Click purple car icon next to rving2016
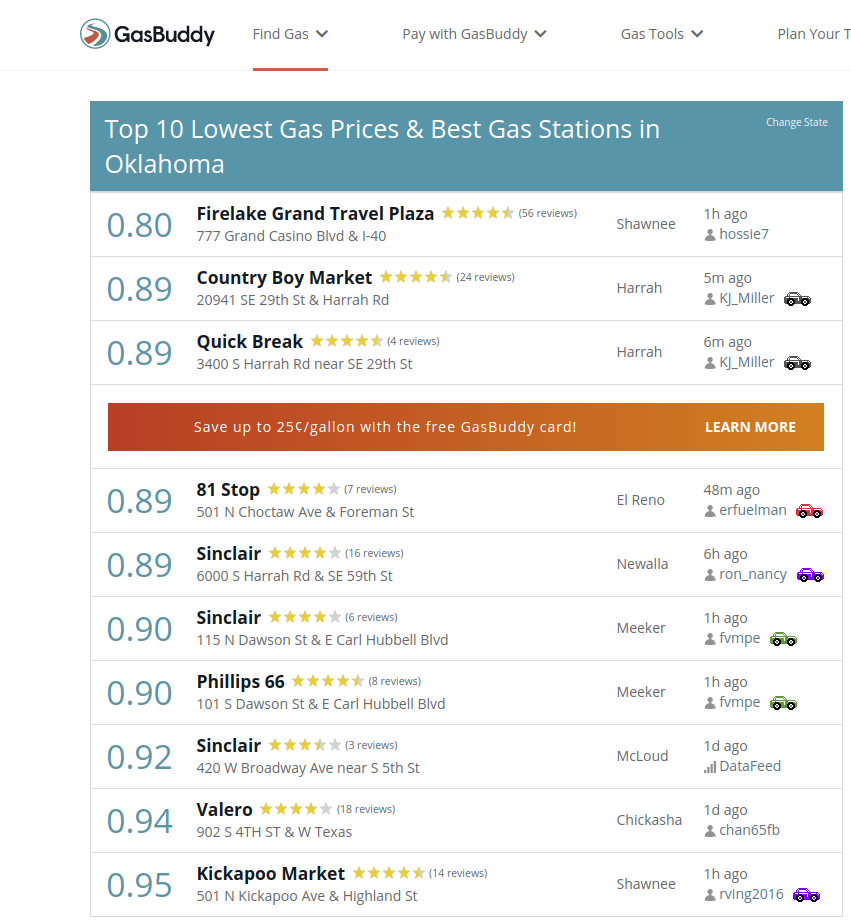851x923 pixels. [x=806, y=894]
